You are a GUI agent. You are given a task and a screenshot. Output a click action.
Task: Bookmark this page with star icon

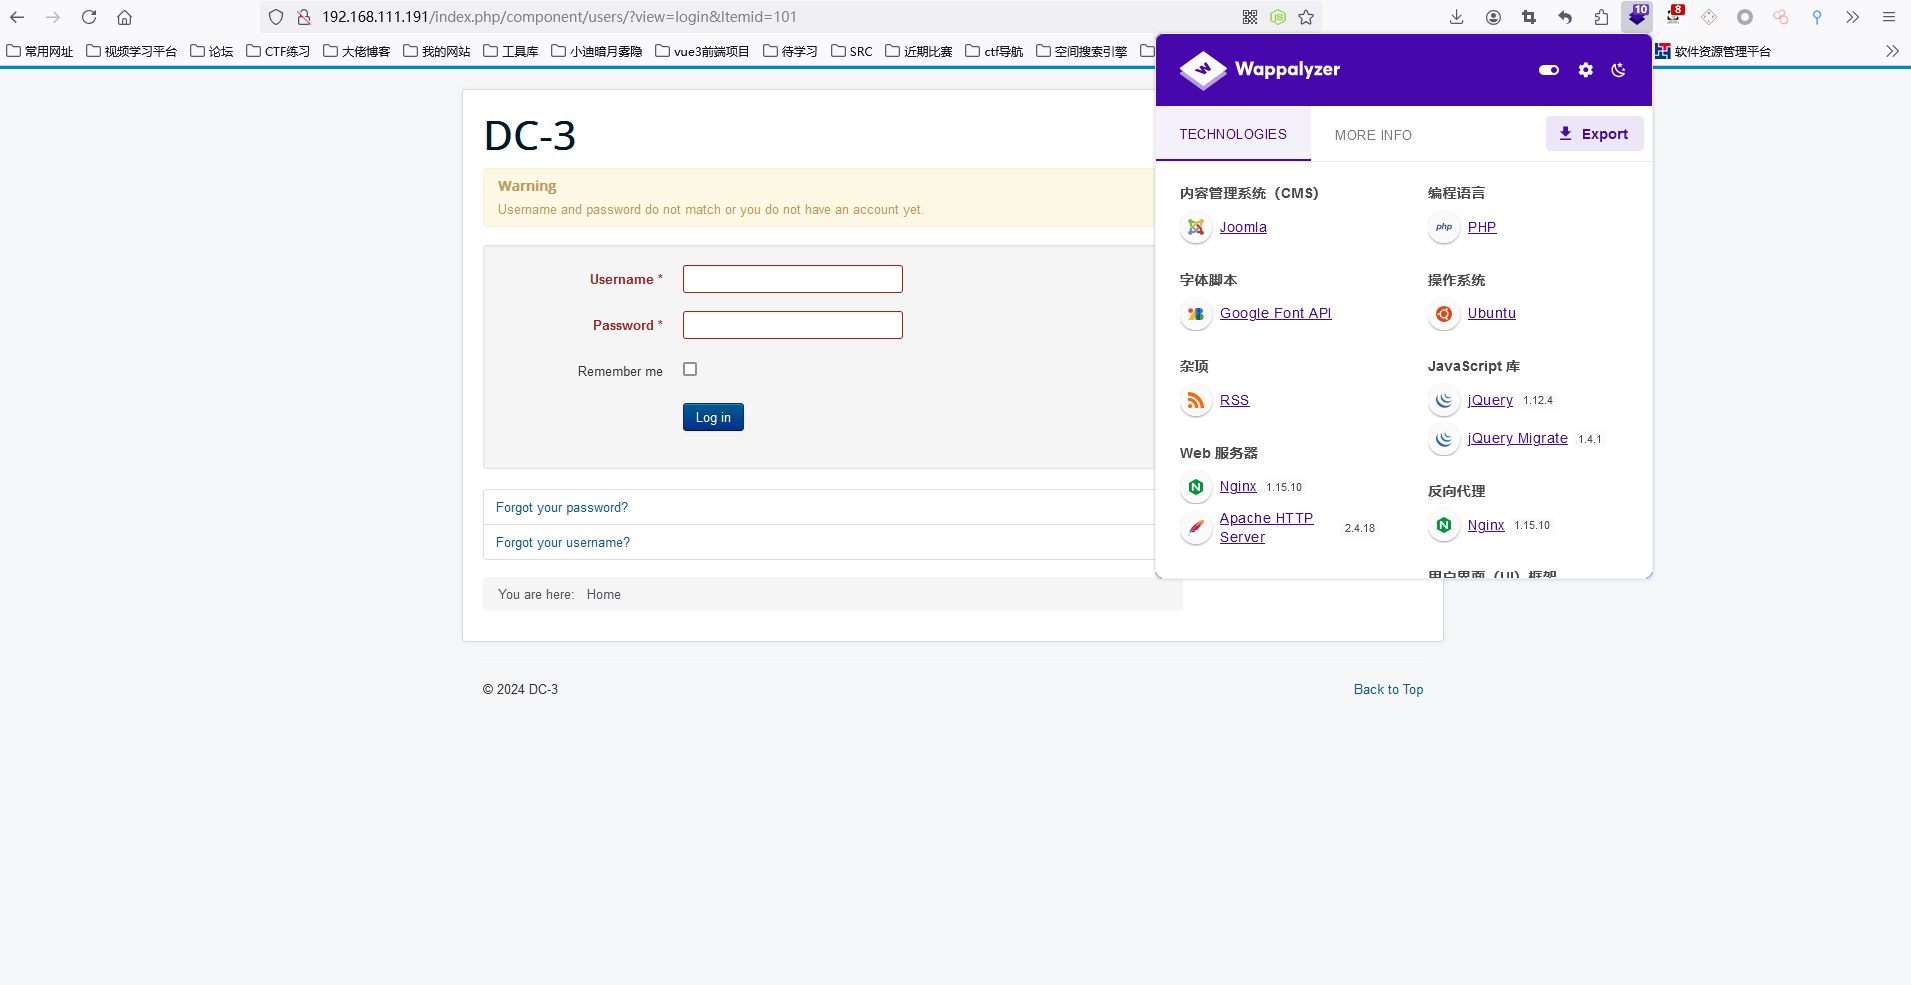(x=1306, y=17)
